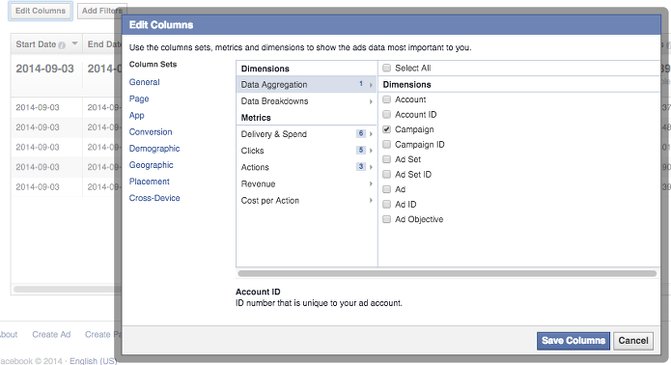Select Delivery & Spend metrics
The image size is (671, 365).
point(306,134)
